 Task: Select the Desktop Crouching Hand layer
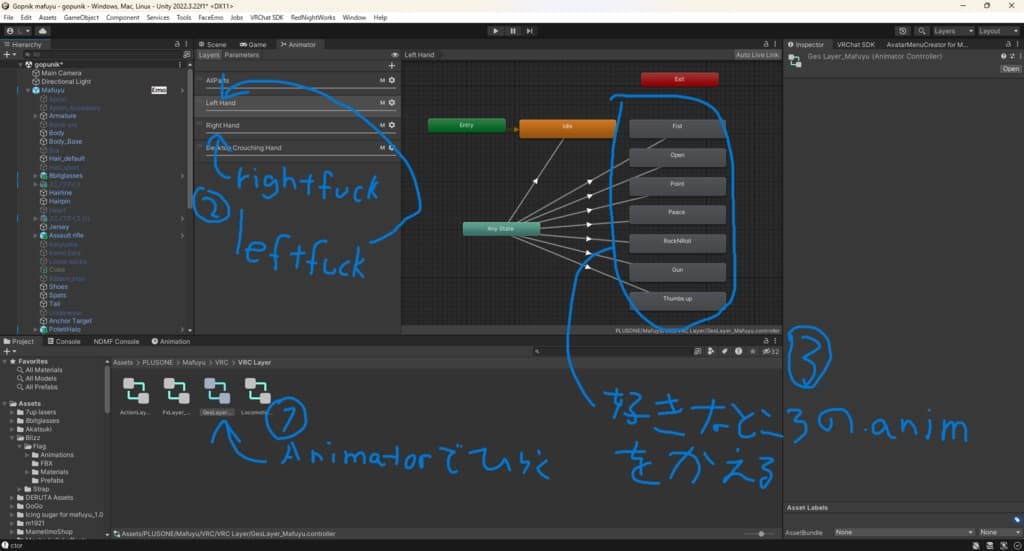click(x=298, y=148)
